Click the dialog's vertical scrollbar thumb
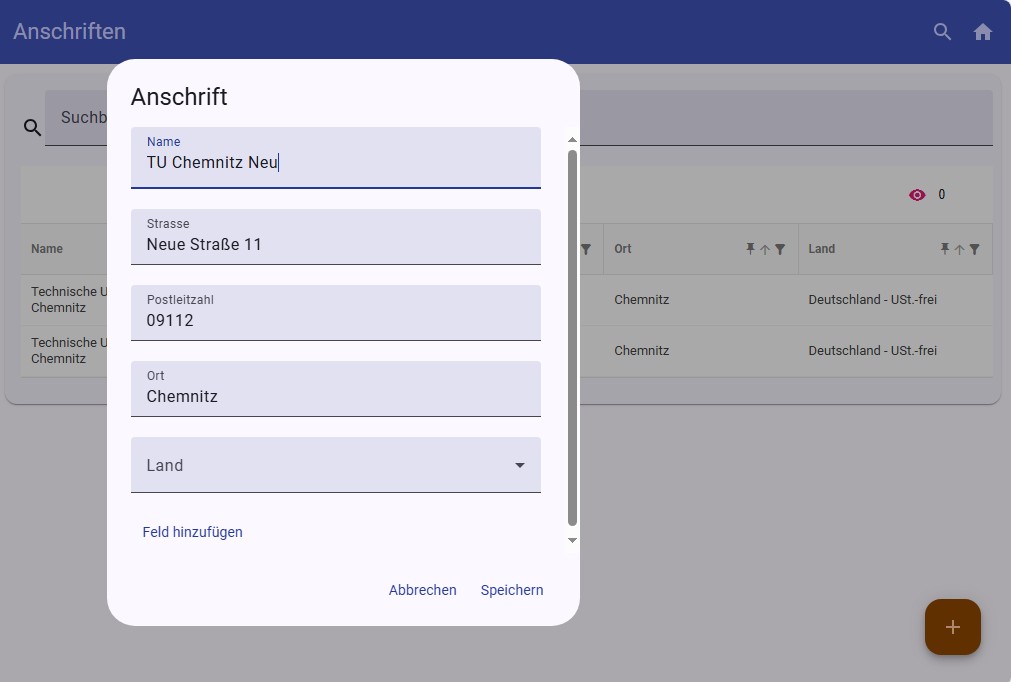The width and height of the screenshot is (1011, 682). point(572,338)
